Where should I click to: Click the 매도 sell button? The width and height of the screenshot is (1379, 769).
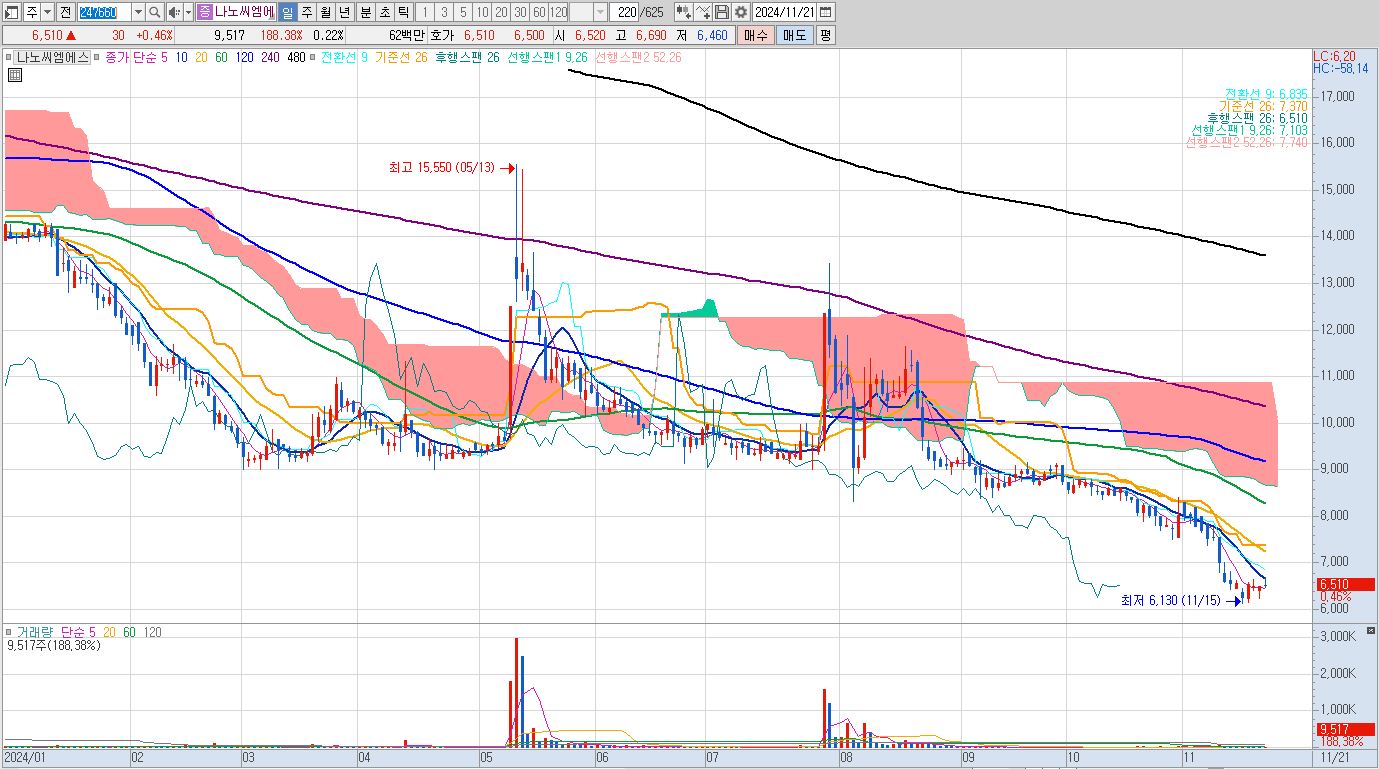(794, 35)
